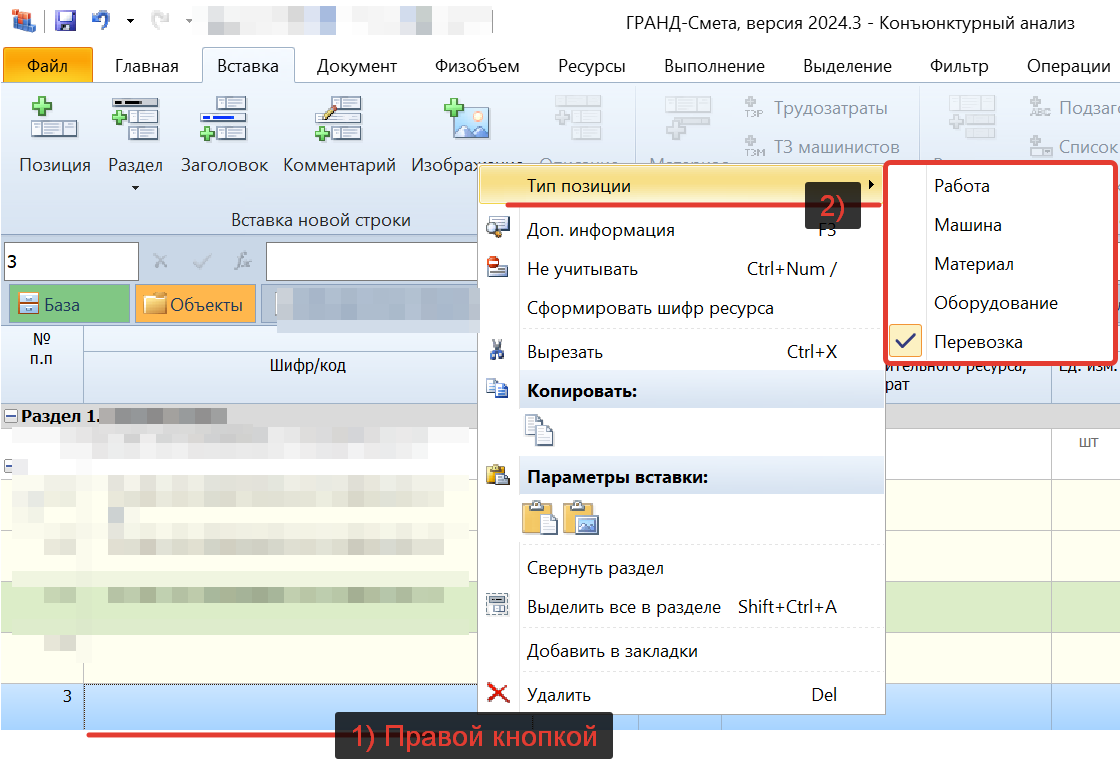
Task: Choose Свернуть раздел in context menu
Action: coord(680,568)
